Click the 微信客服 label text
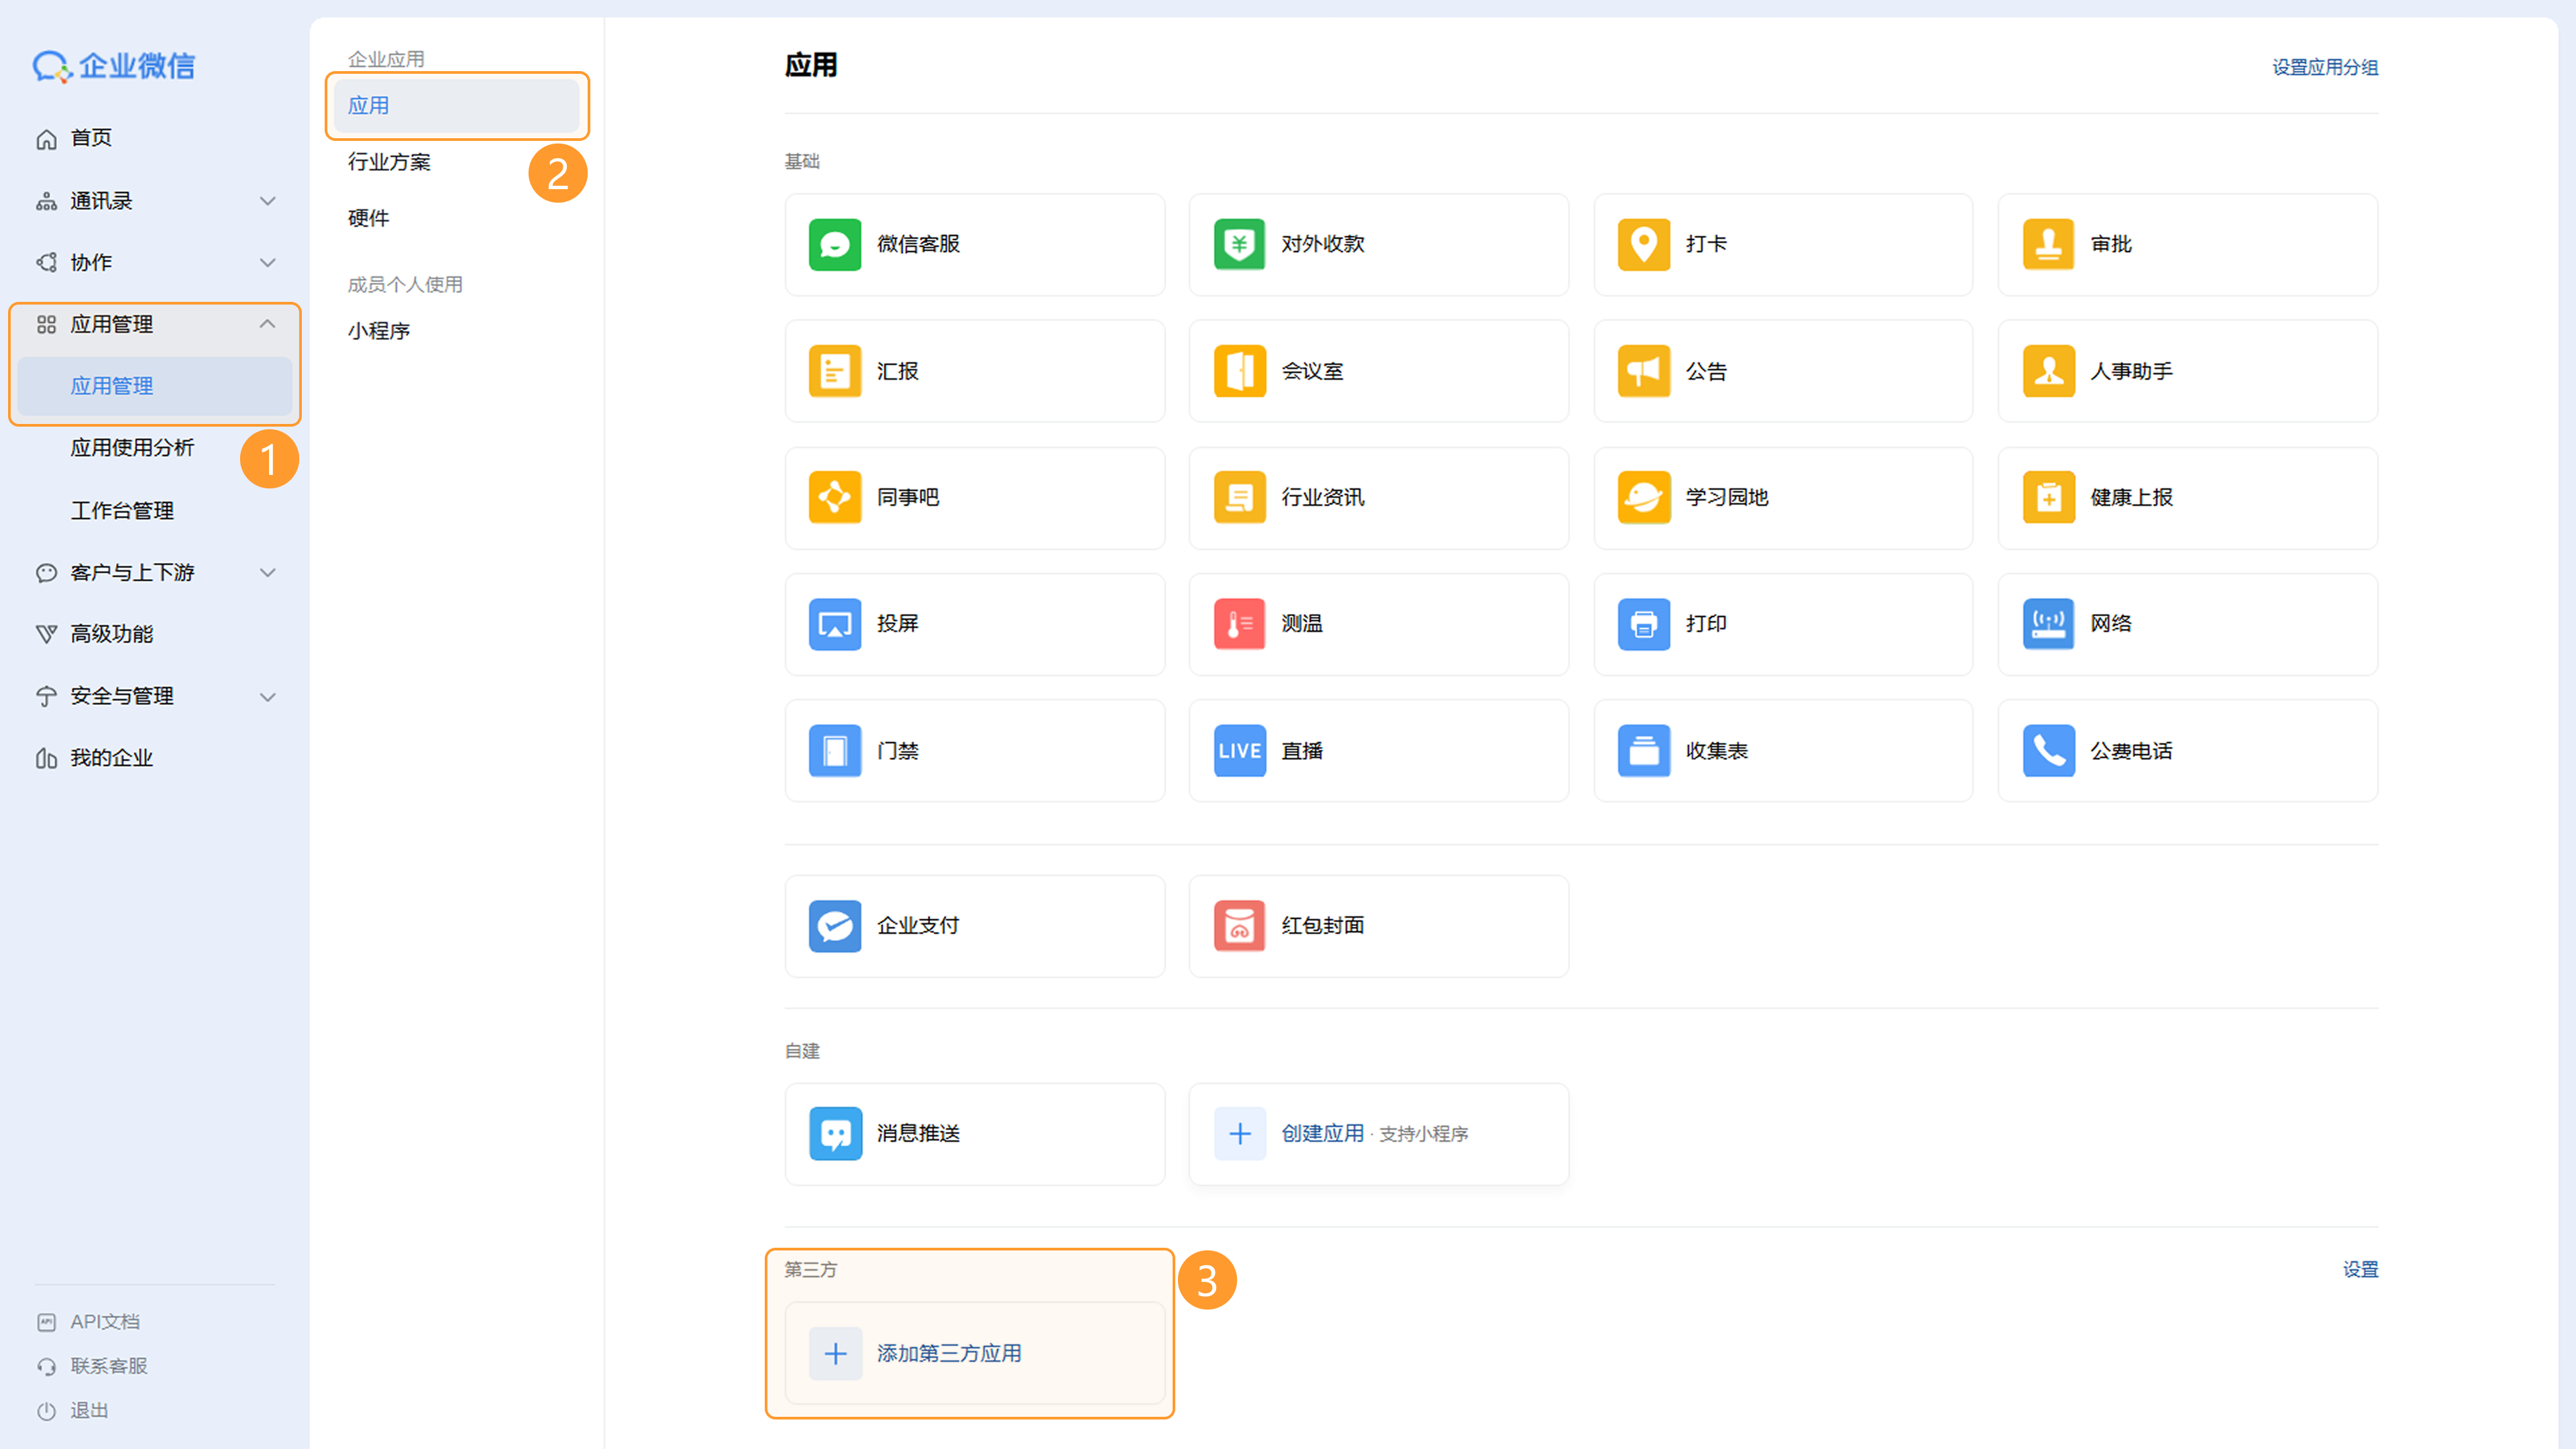2576x1449 pixels. [x=918, y=244]
